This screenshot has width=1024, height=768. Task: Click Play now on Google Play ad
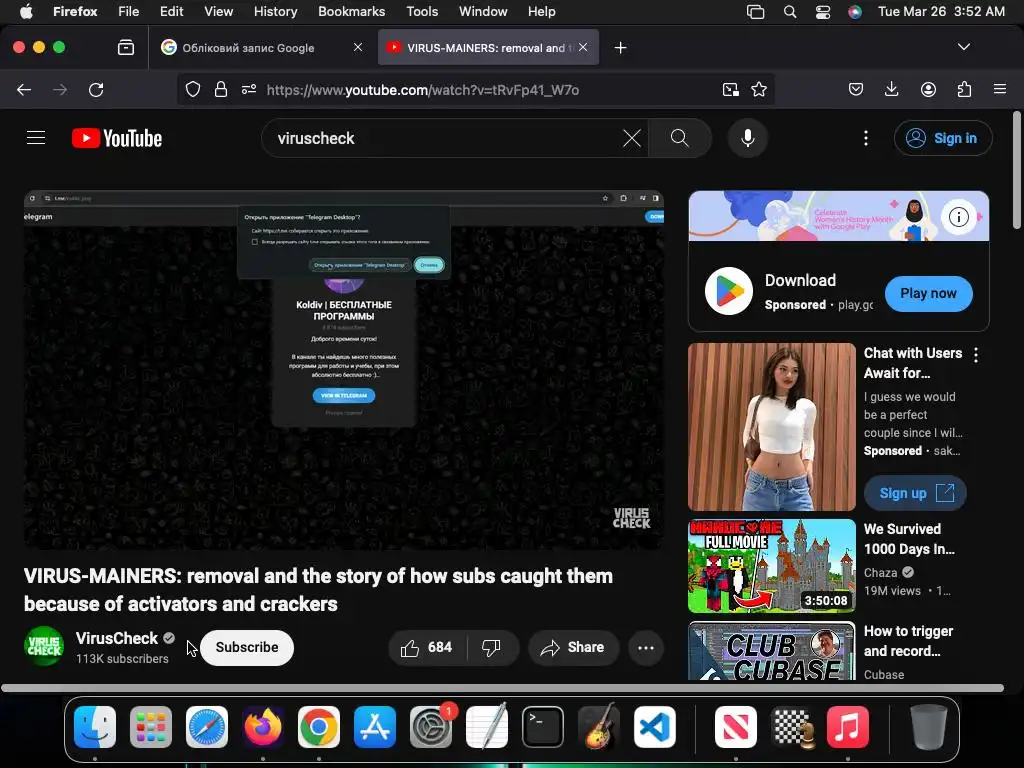tap(928, 293)
